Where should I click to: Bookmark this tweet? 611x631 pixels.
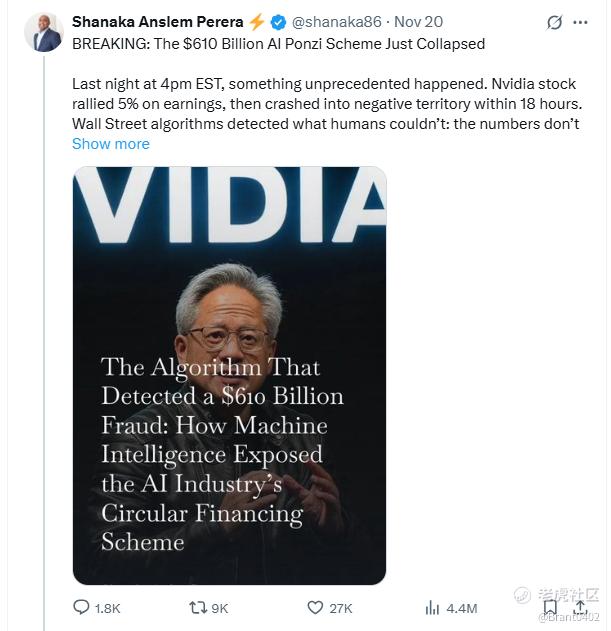pyautogui.click(x=550, y=607)
